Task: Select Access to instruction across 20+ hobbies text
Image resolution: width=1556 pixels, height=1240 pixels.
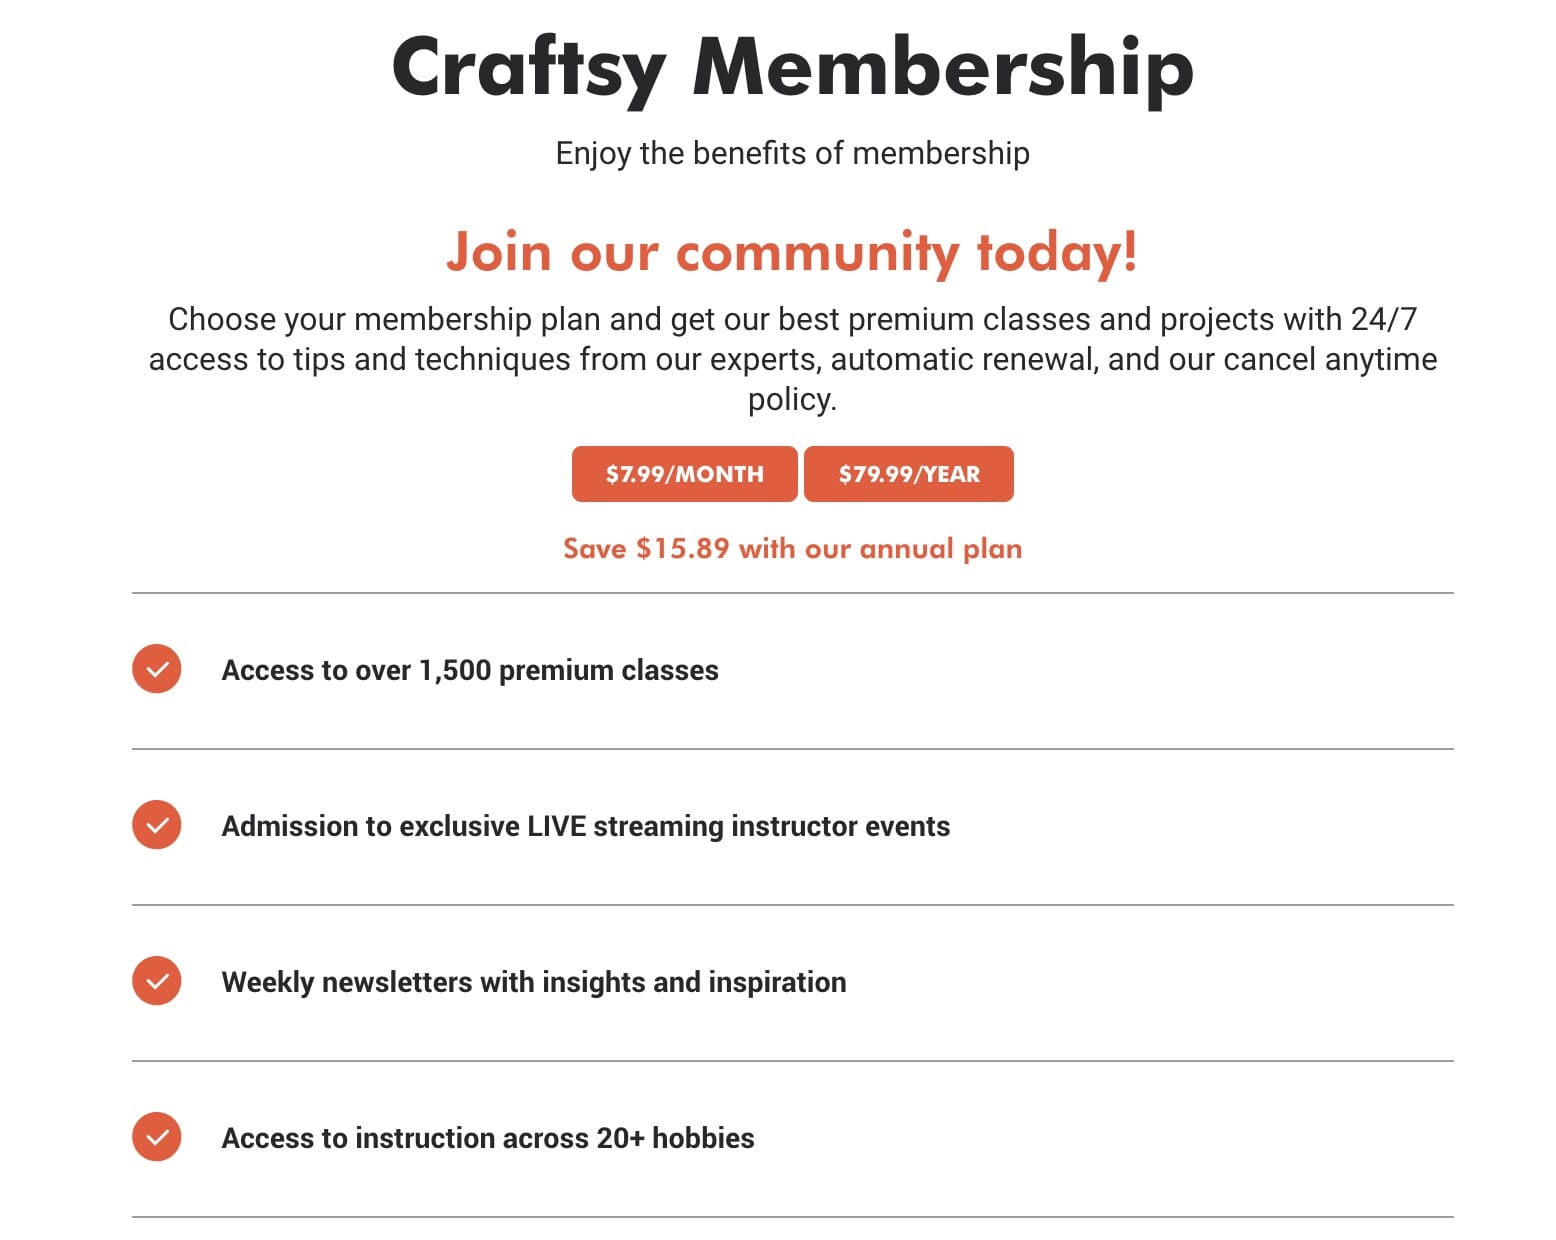Action: tap(488, 1138)
